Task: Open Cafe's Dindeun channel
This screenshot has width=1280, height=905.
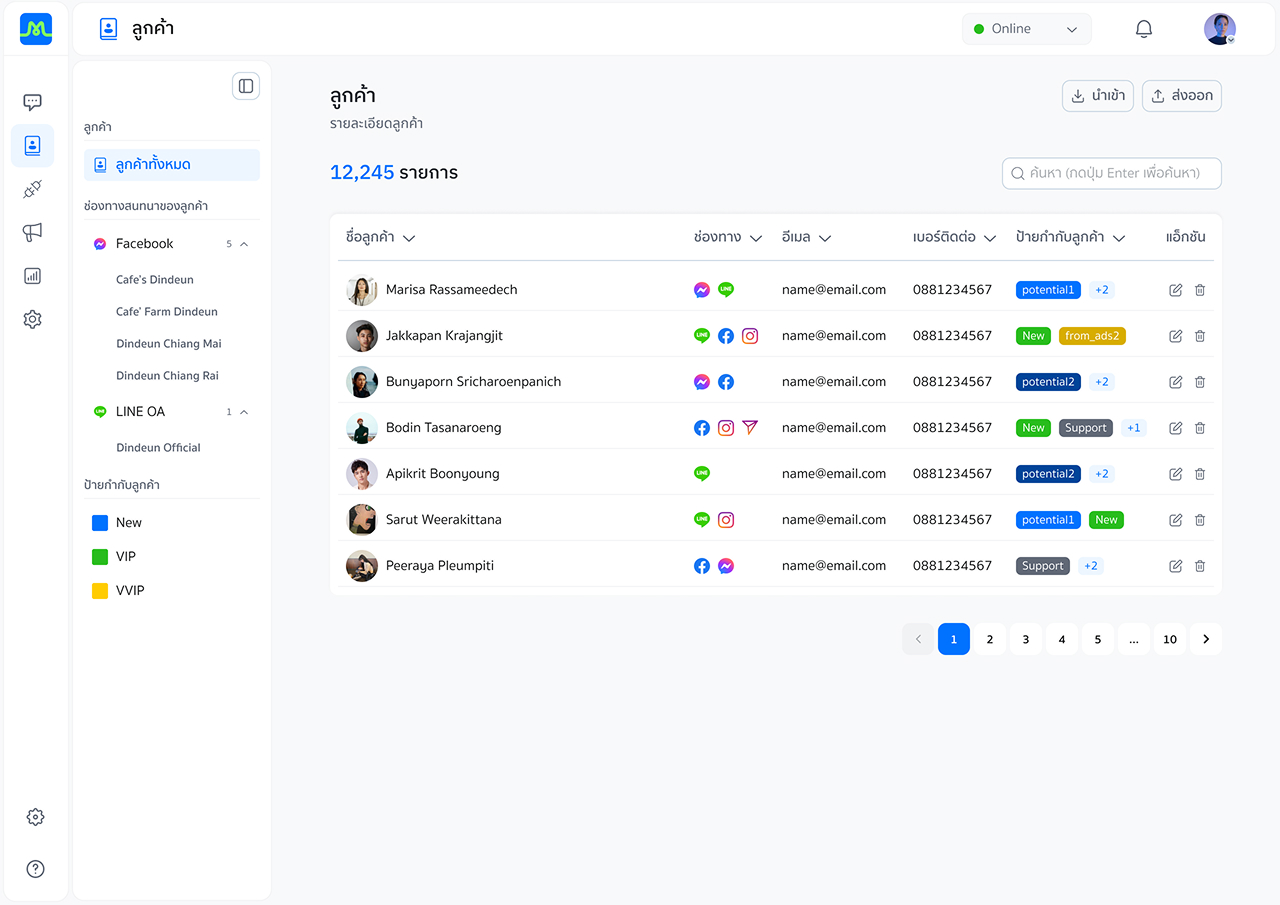Action: point(155,280)
